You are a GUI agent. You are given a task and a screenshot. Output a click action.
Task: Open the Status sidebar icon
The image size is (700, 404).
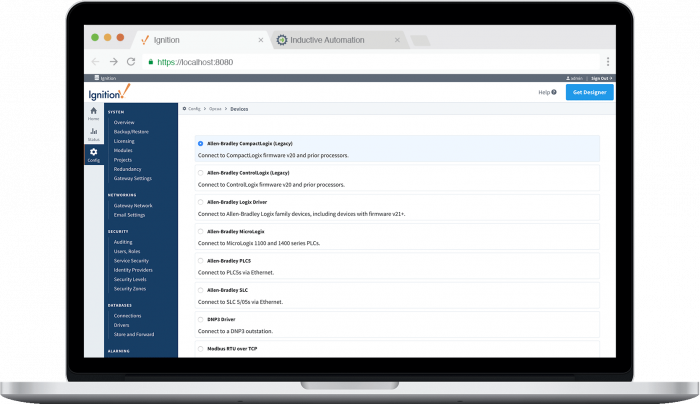(93, 134)
